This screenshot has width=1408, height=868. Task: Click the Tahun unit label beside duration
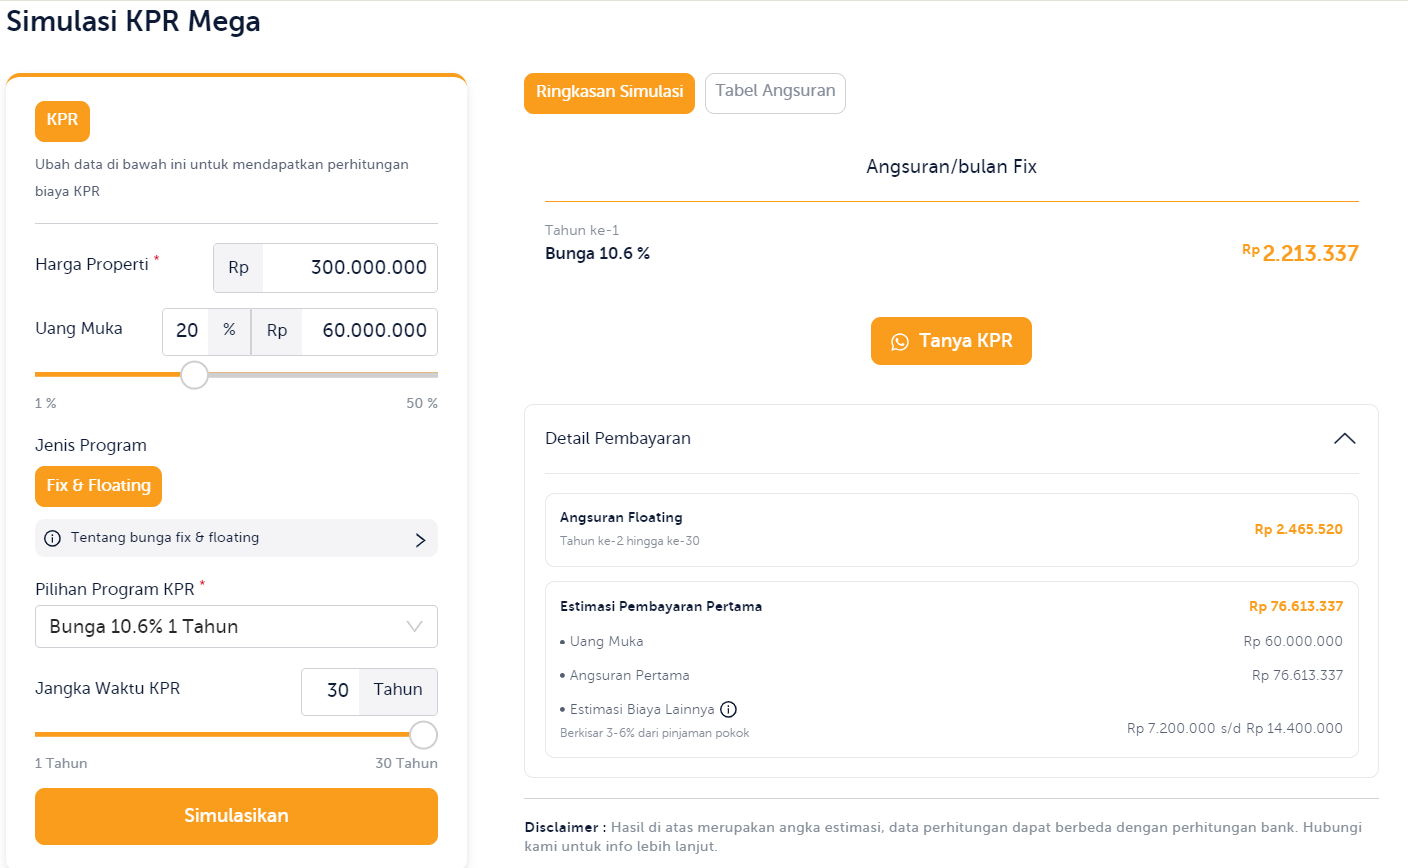398,690
